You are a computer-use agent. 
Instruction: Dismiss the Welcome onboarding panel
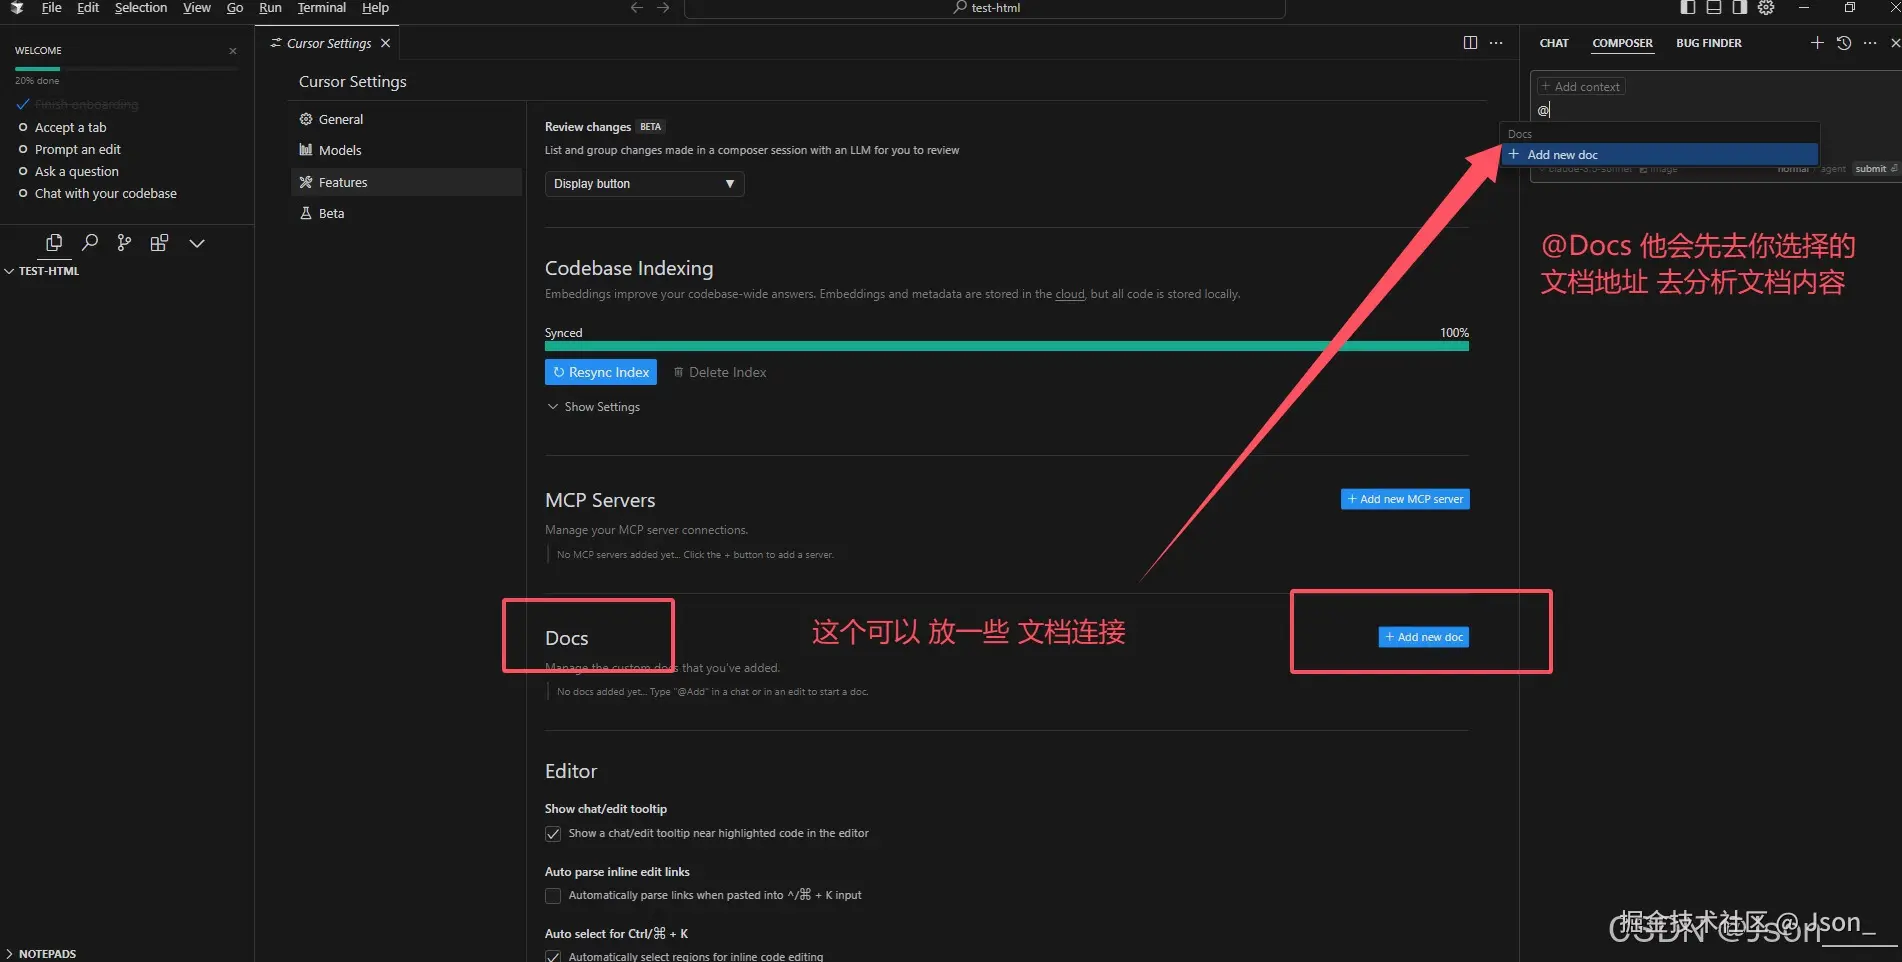[233, 51]
